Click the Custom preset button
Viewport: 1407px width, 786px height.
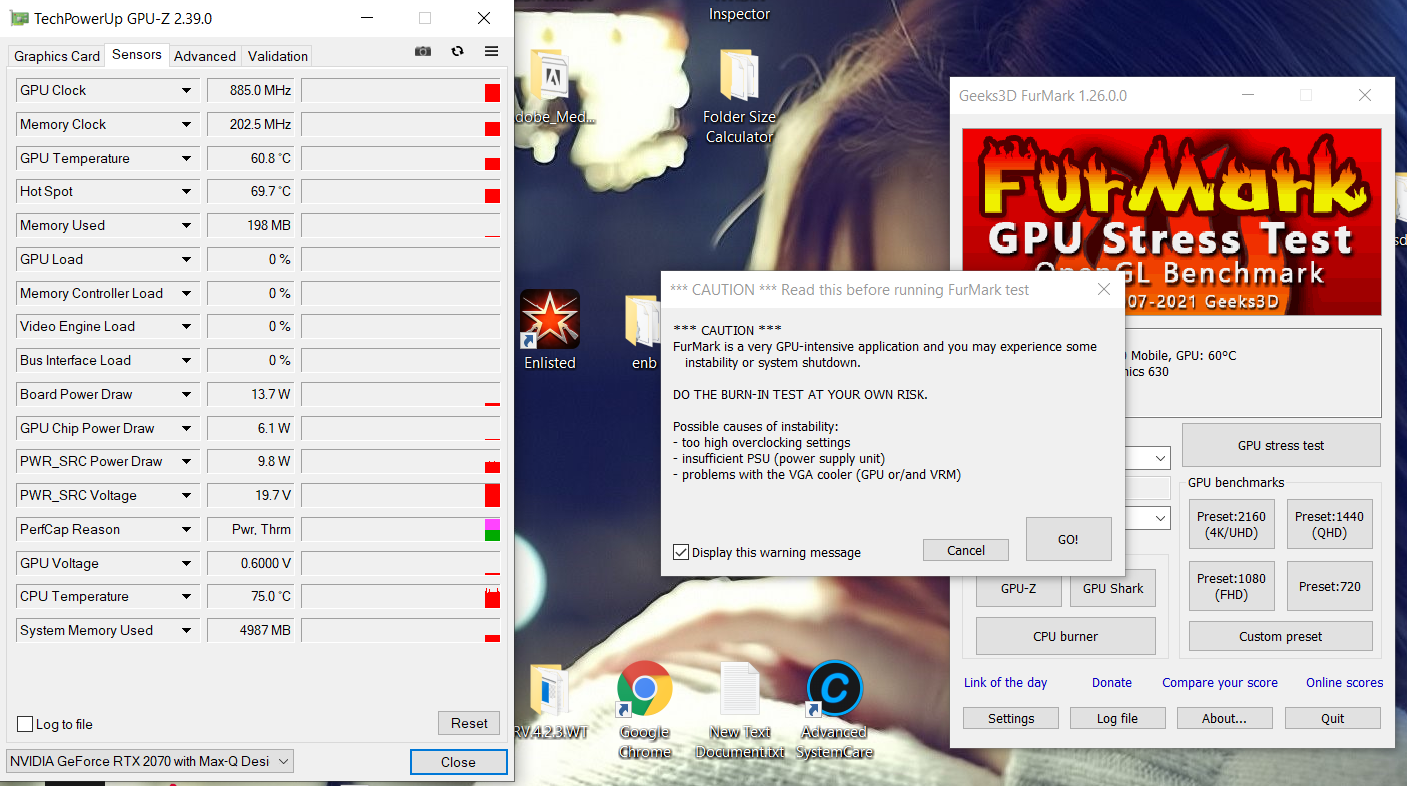(1280, 636)
